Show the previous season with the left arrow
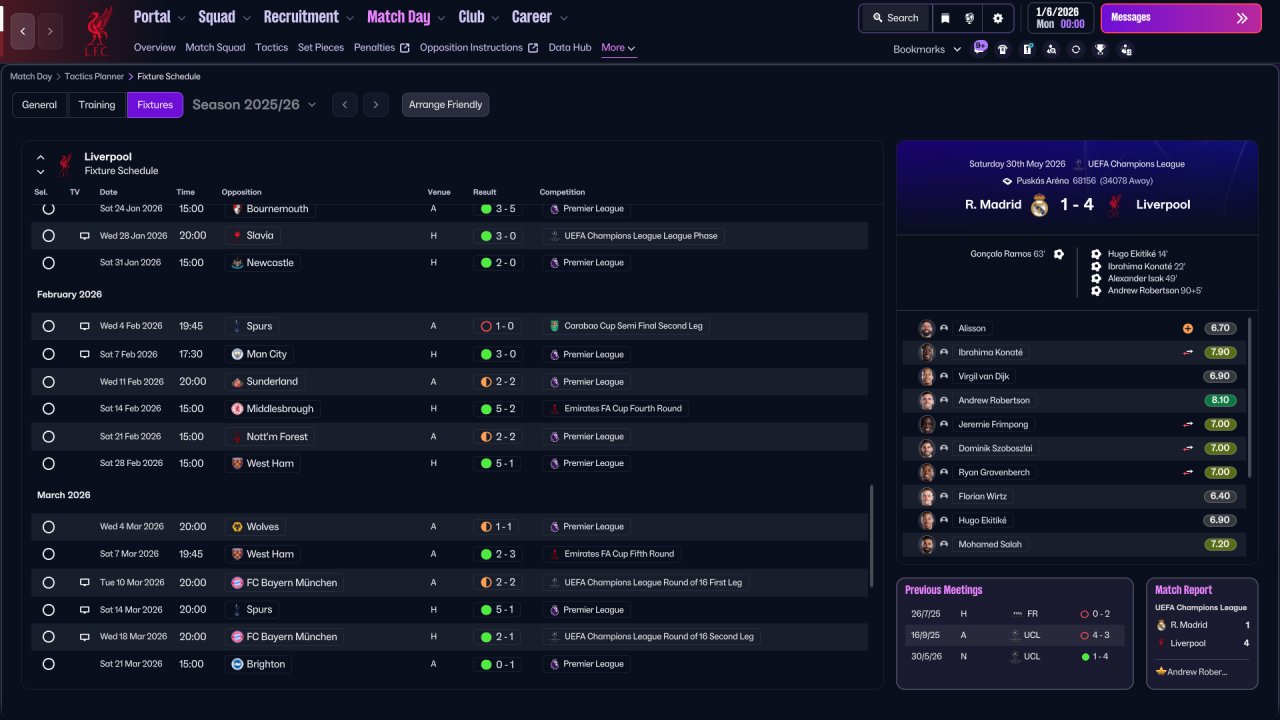This screenshot has width=1280, height=720. pos(345,105)
